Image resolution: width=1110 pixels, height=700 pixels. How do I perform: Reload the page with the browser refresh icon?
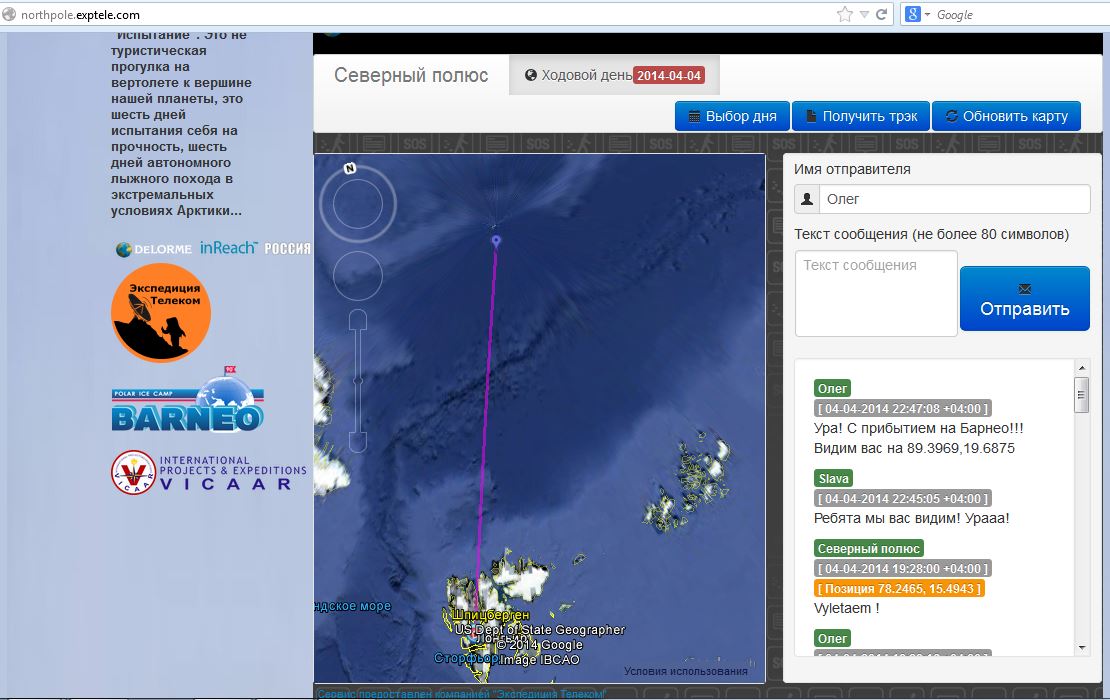point(881,14)
